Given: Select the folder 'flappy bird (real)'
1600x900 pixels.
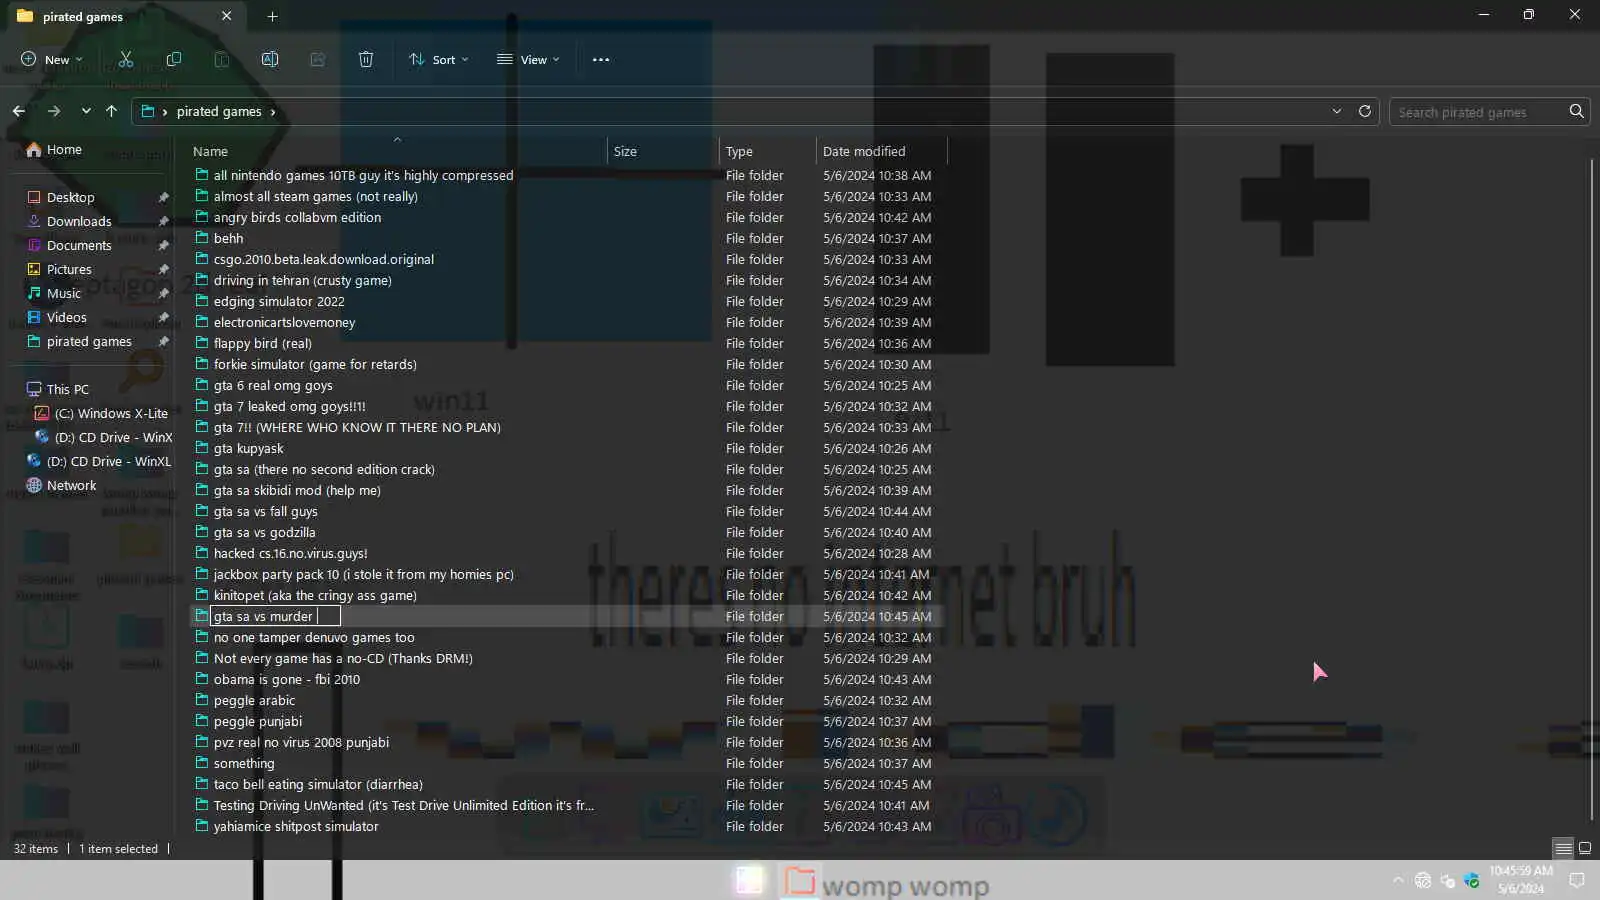Looking at the screenshot, I should tap(263, 343).
